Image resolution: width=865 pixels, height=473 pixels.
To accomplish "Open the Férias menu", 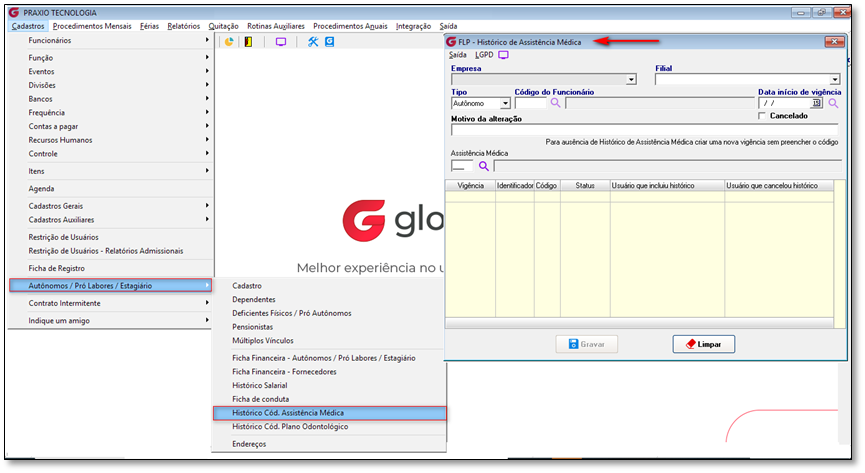I will (x=149, y=26).
